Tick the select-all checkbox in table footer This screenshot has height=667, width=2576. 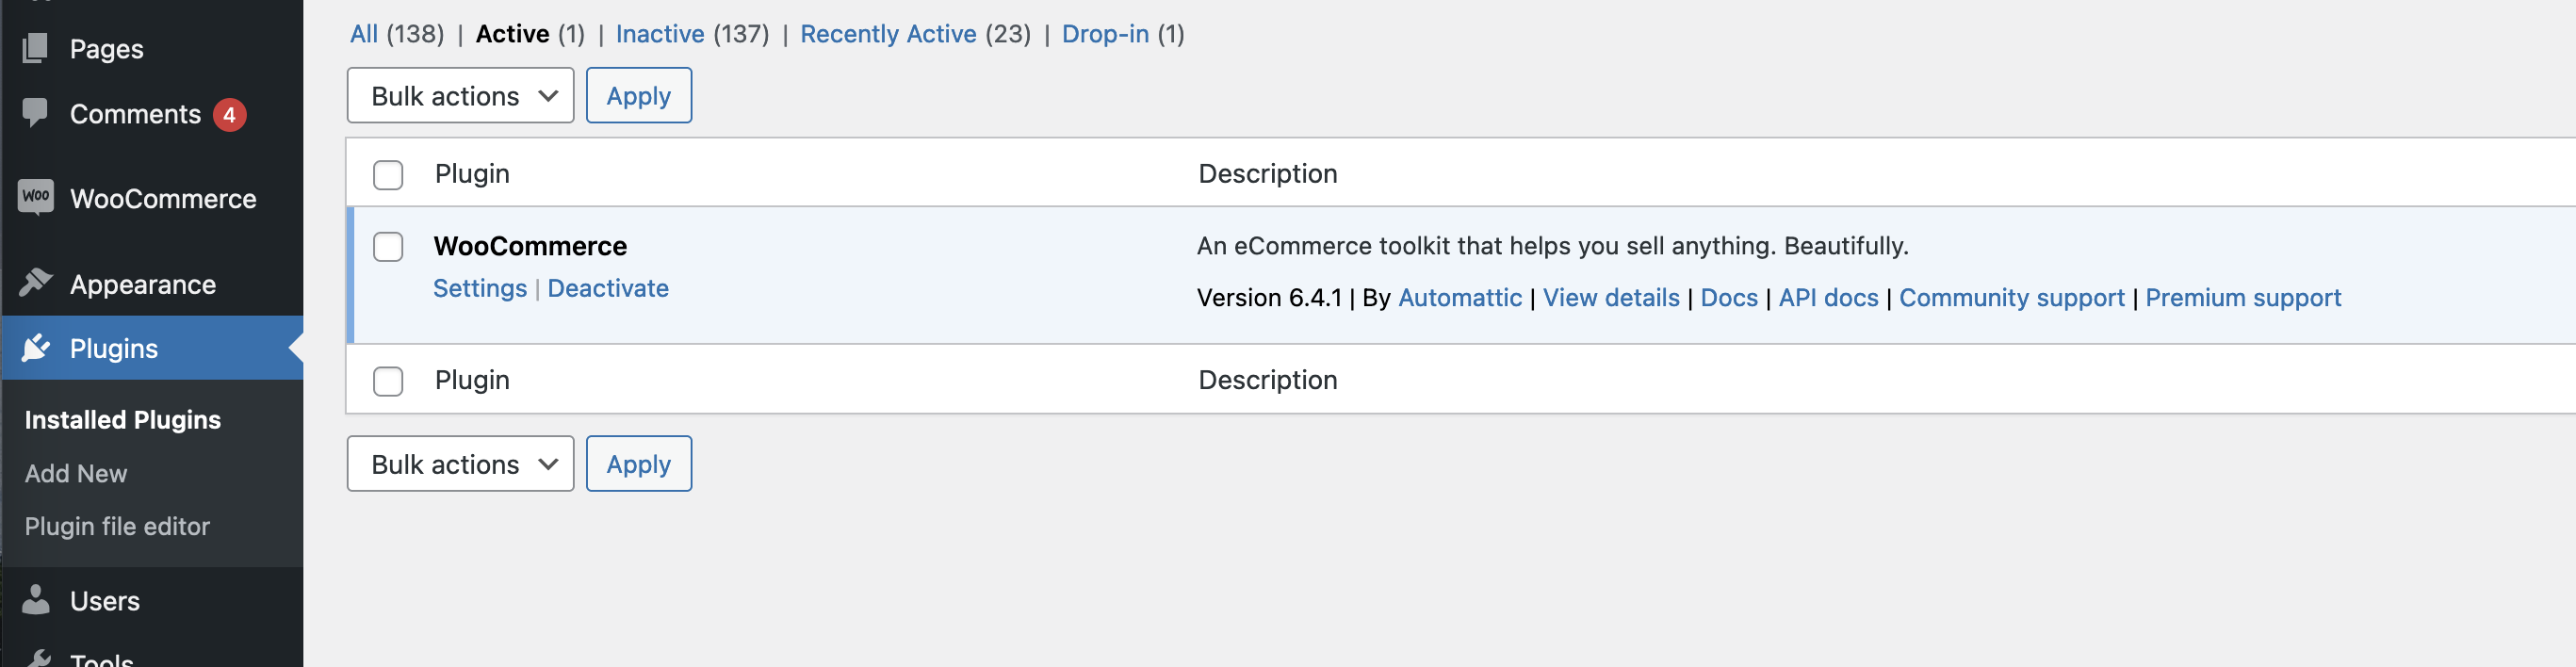click(388, 381)
